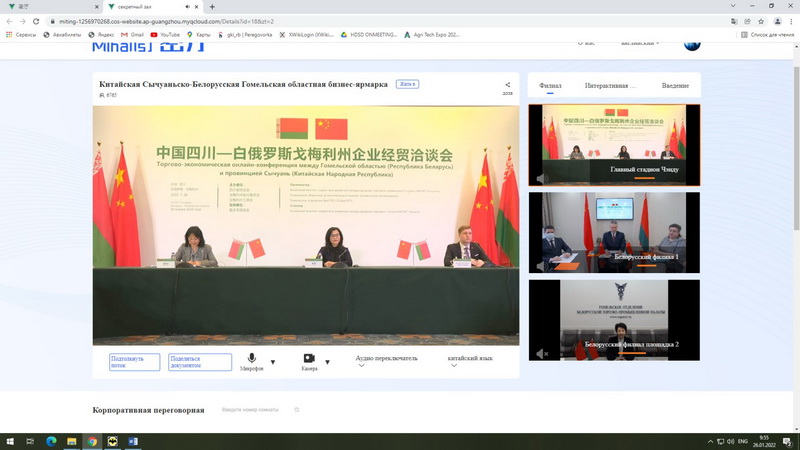Show hidden tray icons chevron
800x450 pixels.
coord(710,441)
